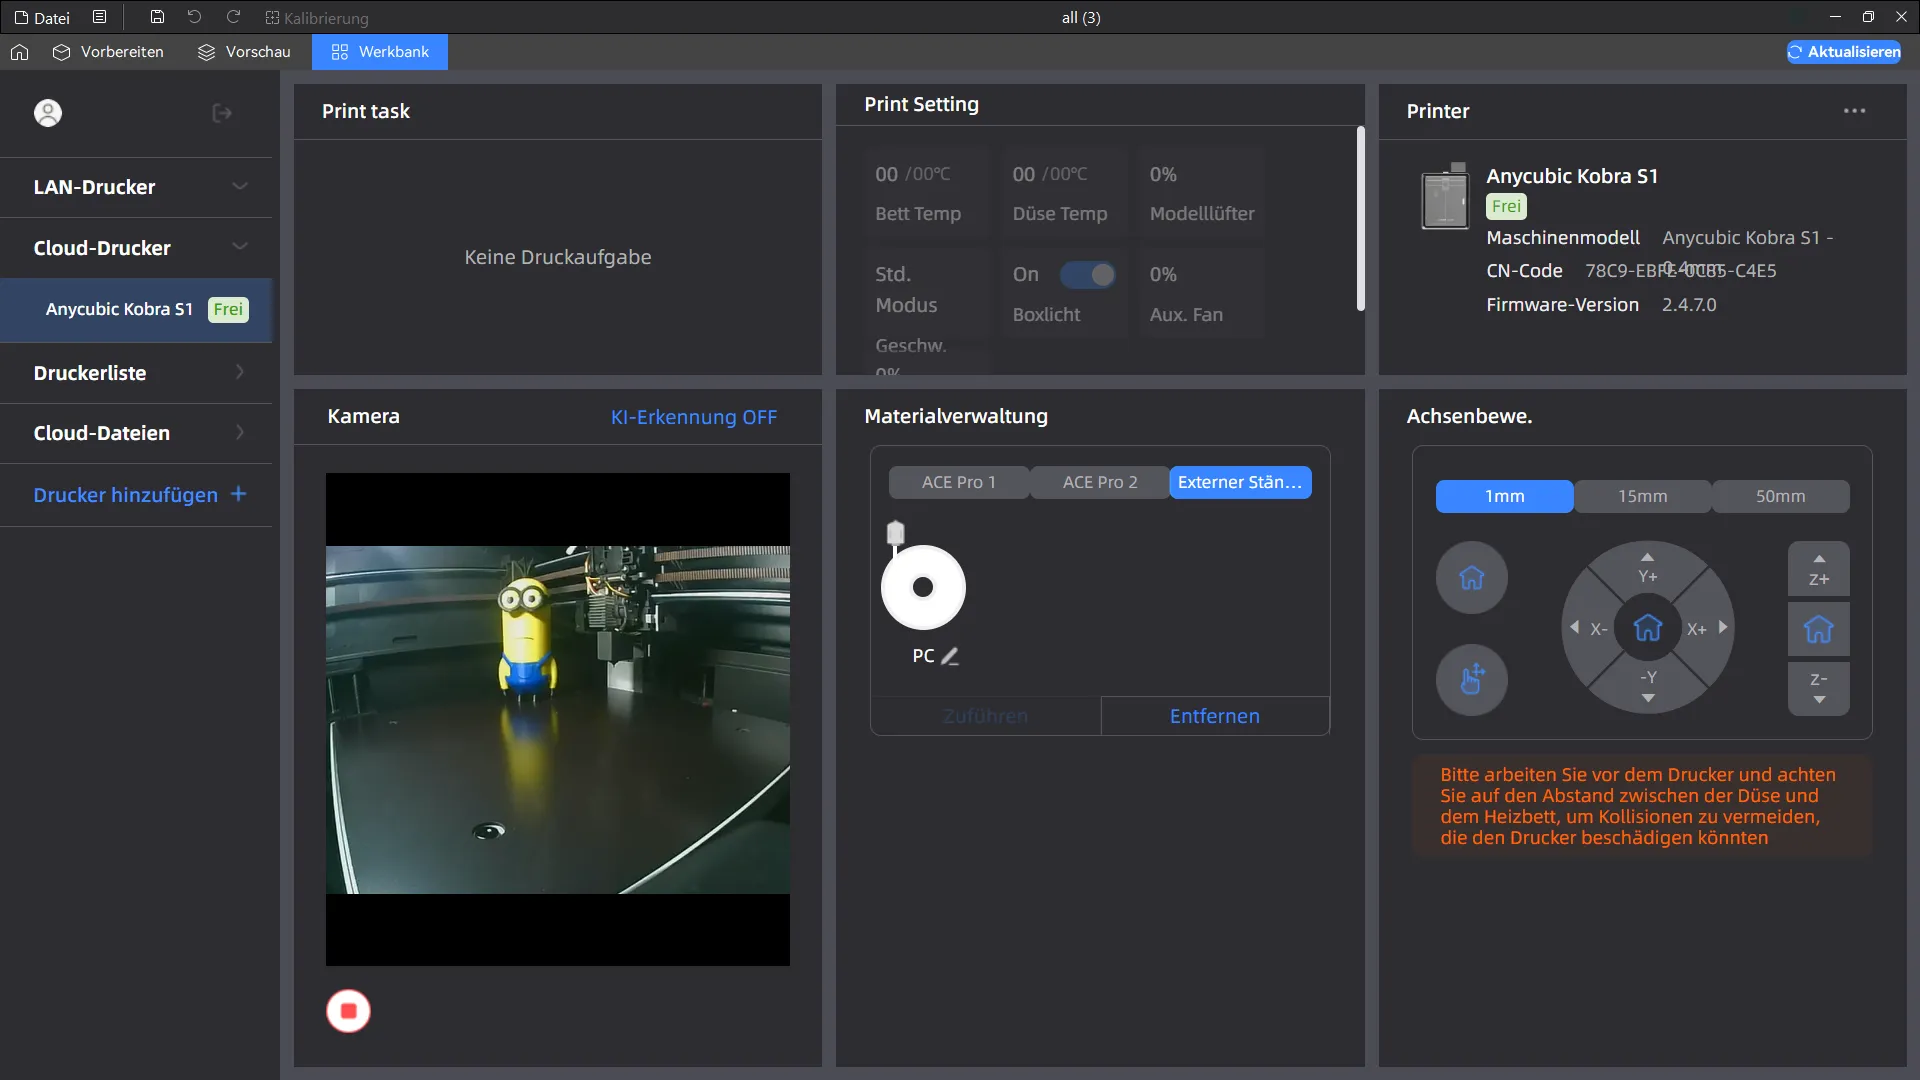This screenshot has height=1080, width=1920.
Task: Toggle the Boxlicht switch
Action: pos(1087,275)
